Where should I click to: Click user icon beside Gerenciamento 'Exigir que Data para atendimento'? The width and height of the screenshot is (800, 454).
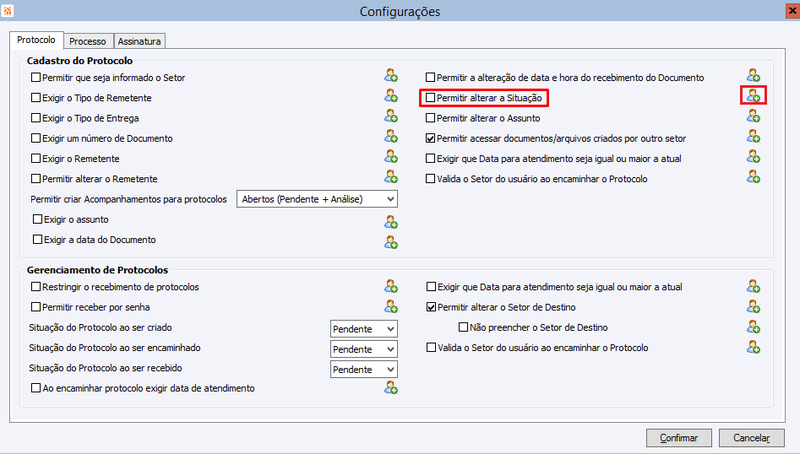(754, 286)
